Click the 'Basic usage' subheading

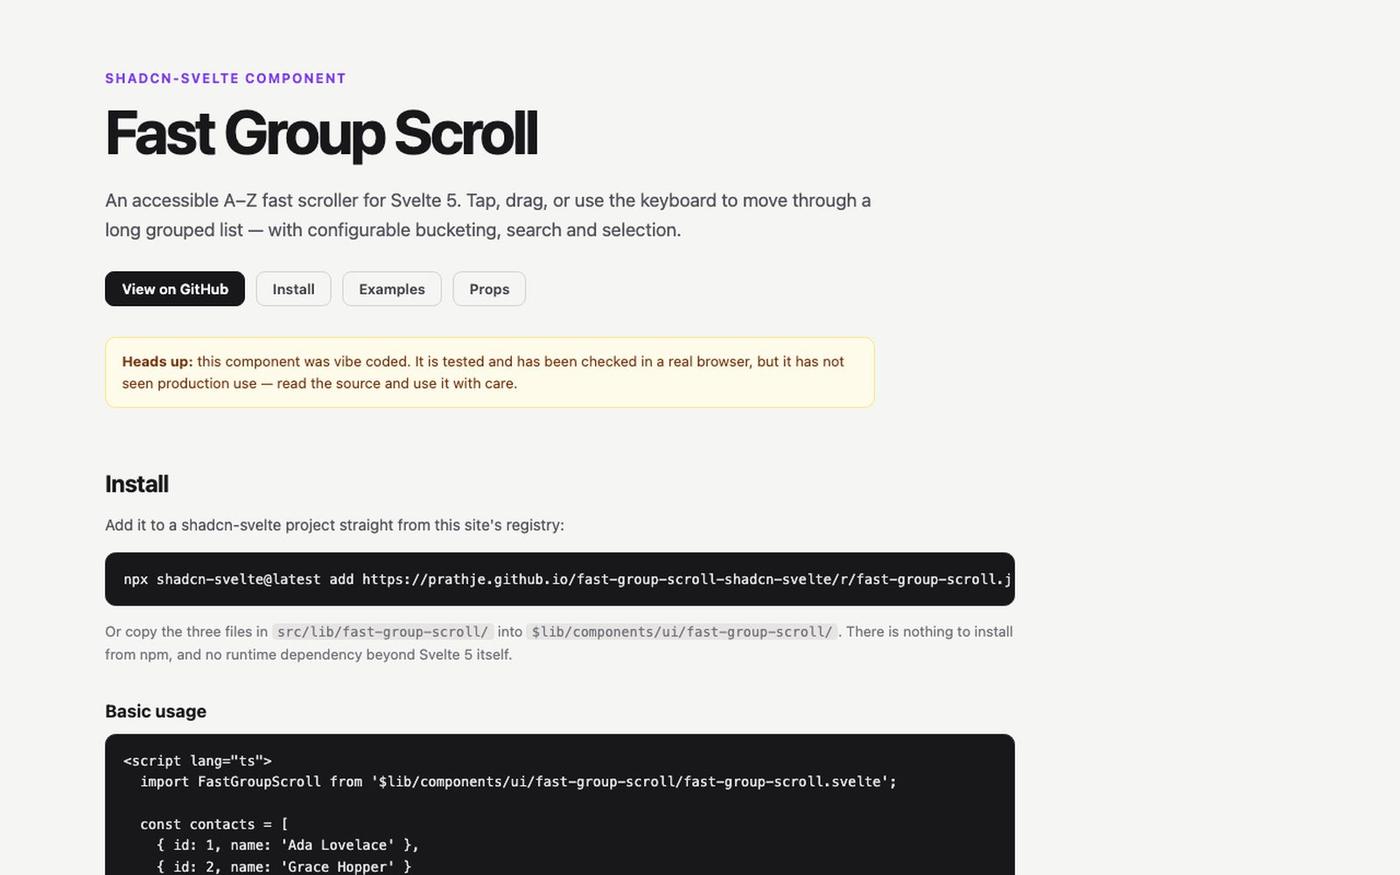[x=156, y=711]
